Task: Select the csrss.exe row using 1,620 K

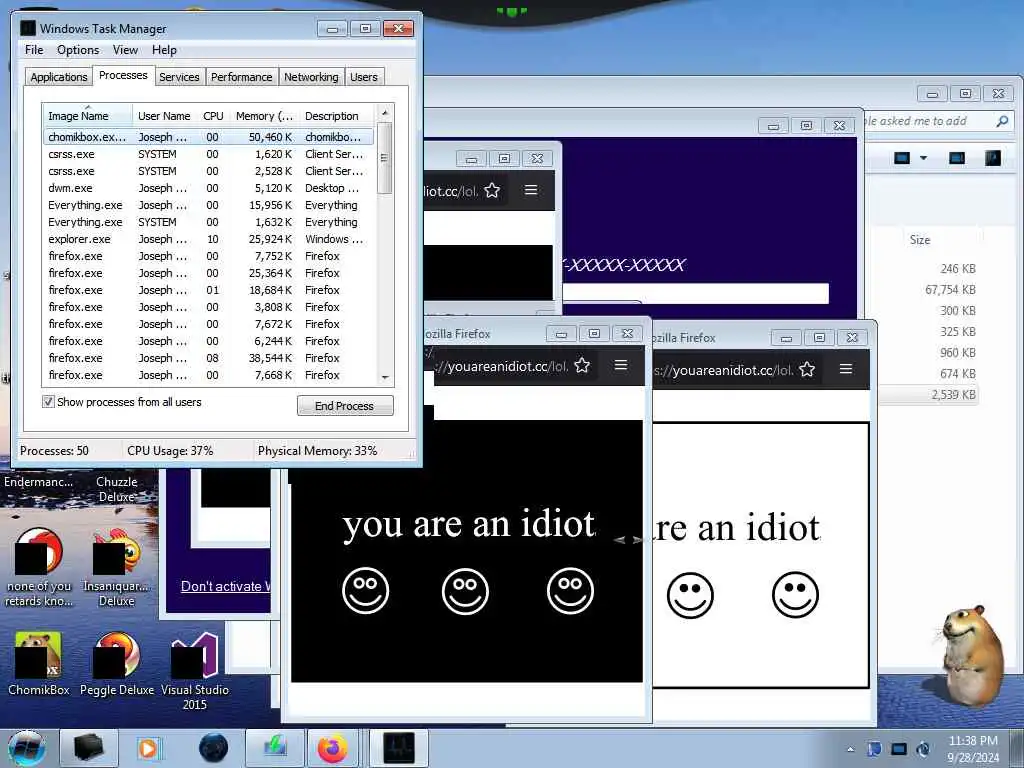Action: point(209,154)
